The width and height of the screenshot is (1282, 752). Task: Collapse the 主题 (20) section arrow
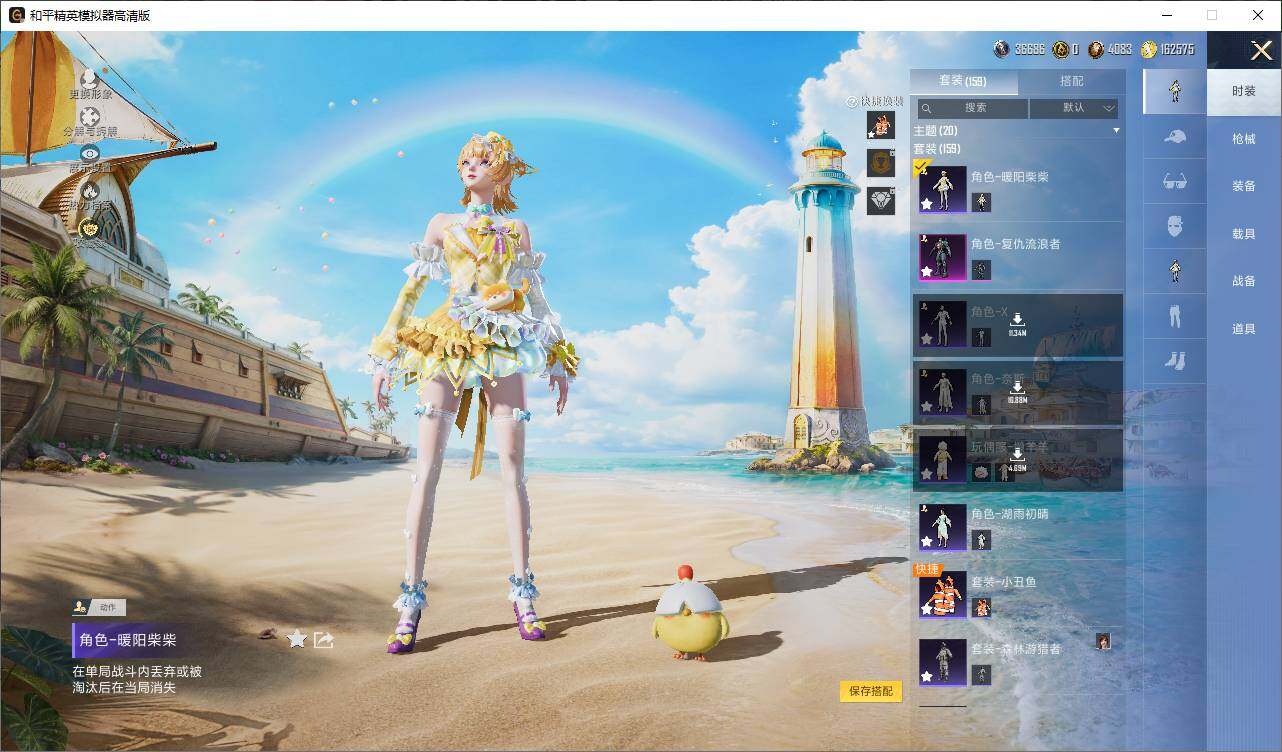point(1116,131)
